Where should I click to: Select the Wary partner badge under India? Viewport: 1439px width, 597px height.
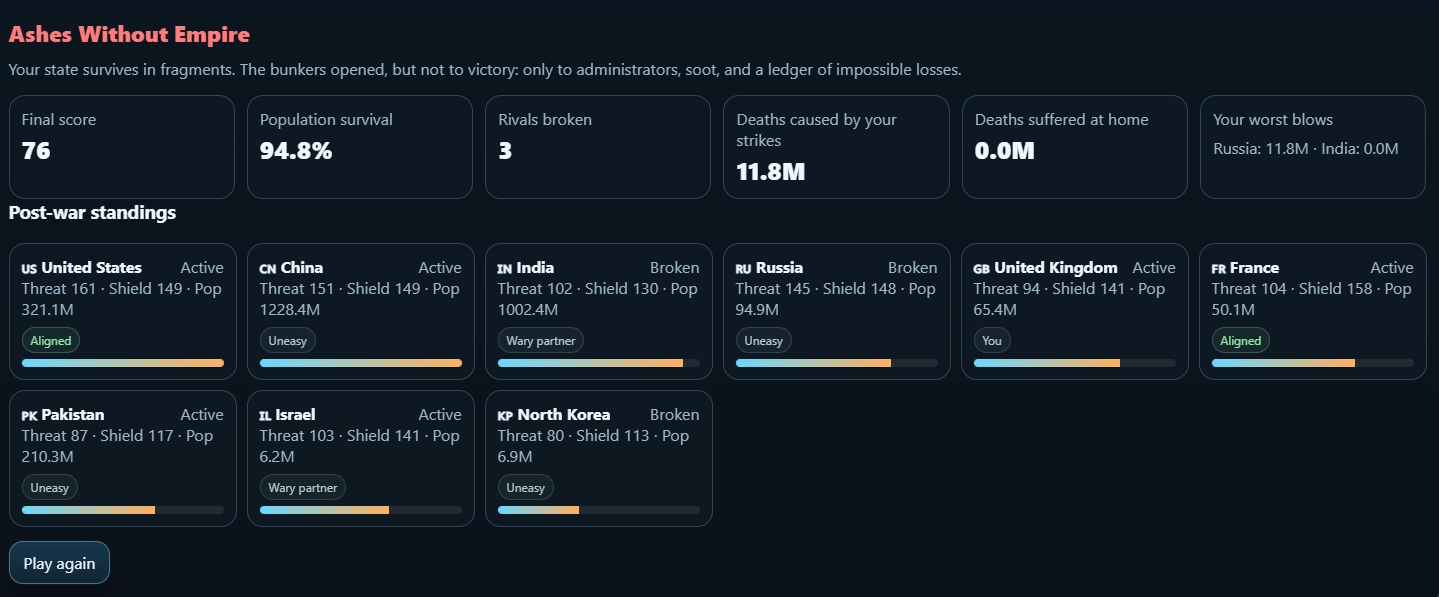point(540,341)
